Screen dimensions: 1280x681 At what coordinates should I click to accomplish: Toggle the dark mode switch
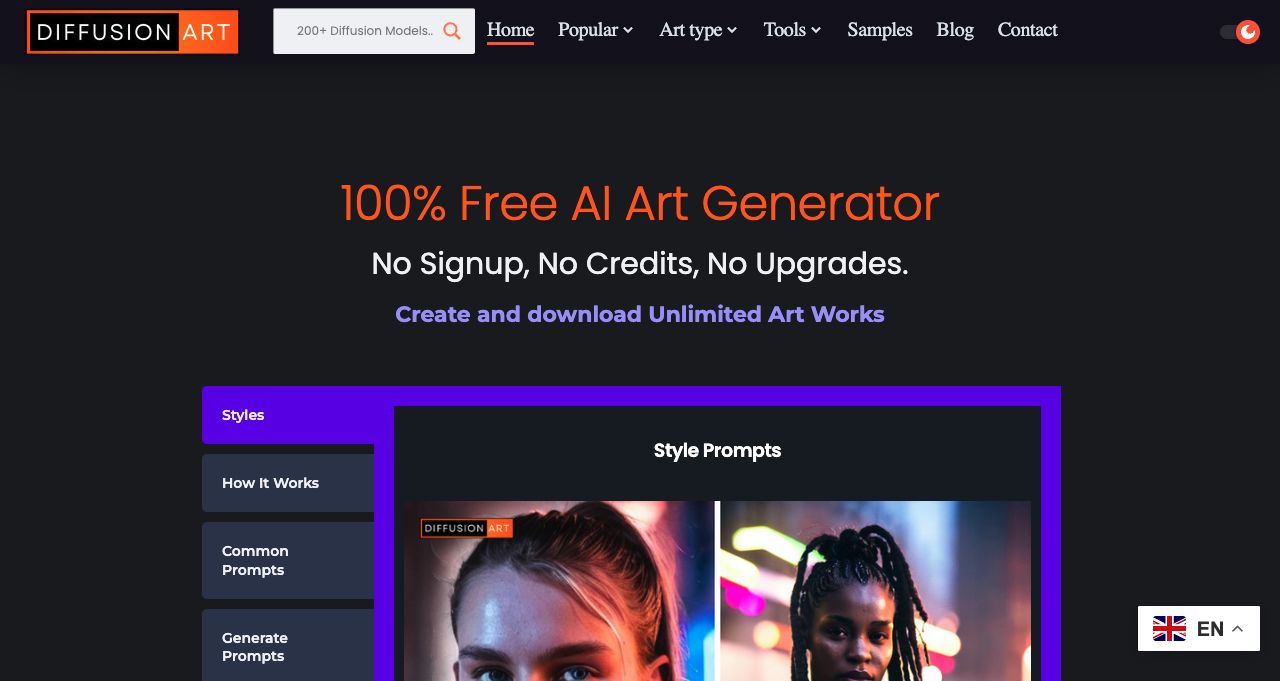[x=1240, y=32]
